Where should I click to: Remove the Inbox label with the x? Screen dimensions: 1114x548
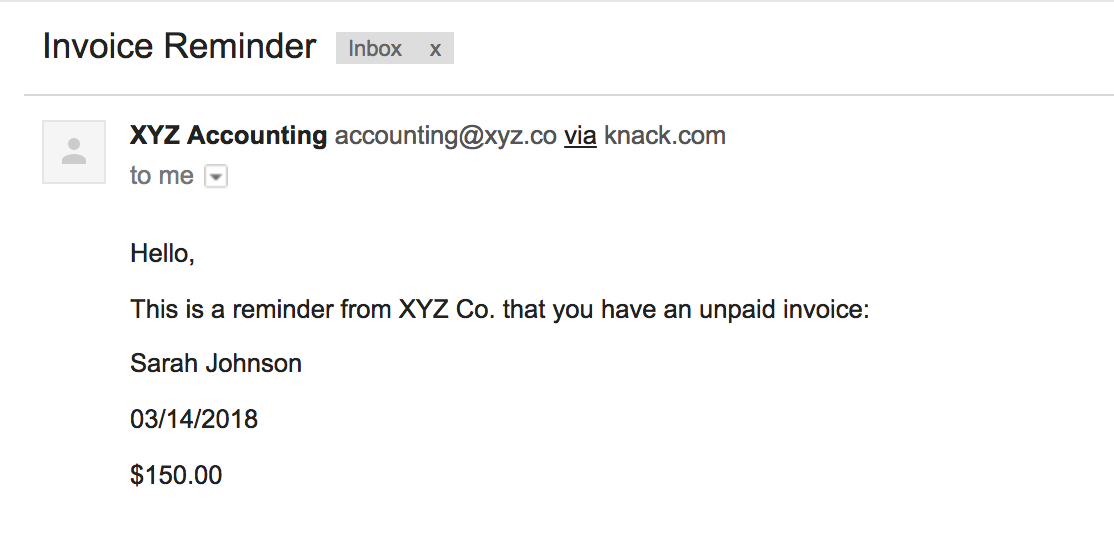[435, 49]
